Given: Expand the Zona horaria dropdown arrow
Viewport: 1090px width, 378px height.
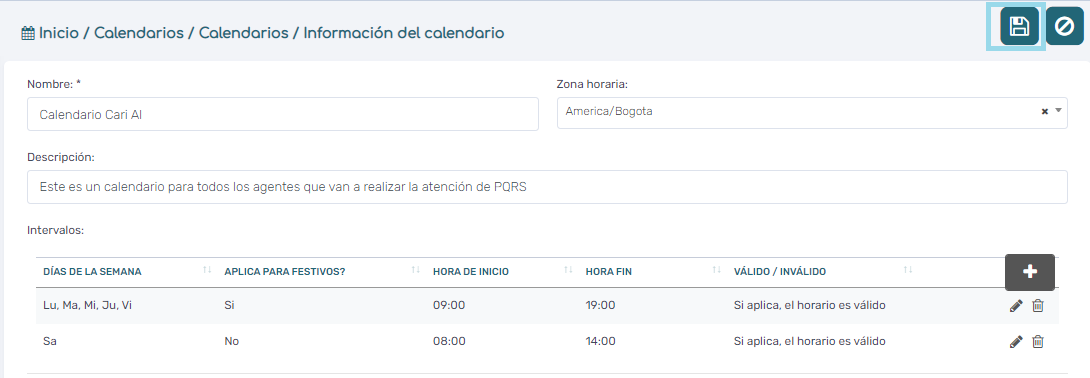Looking at the screenshot, I should pos(1058,111).
